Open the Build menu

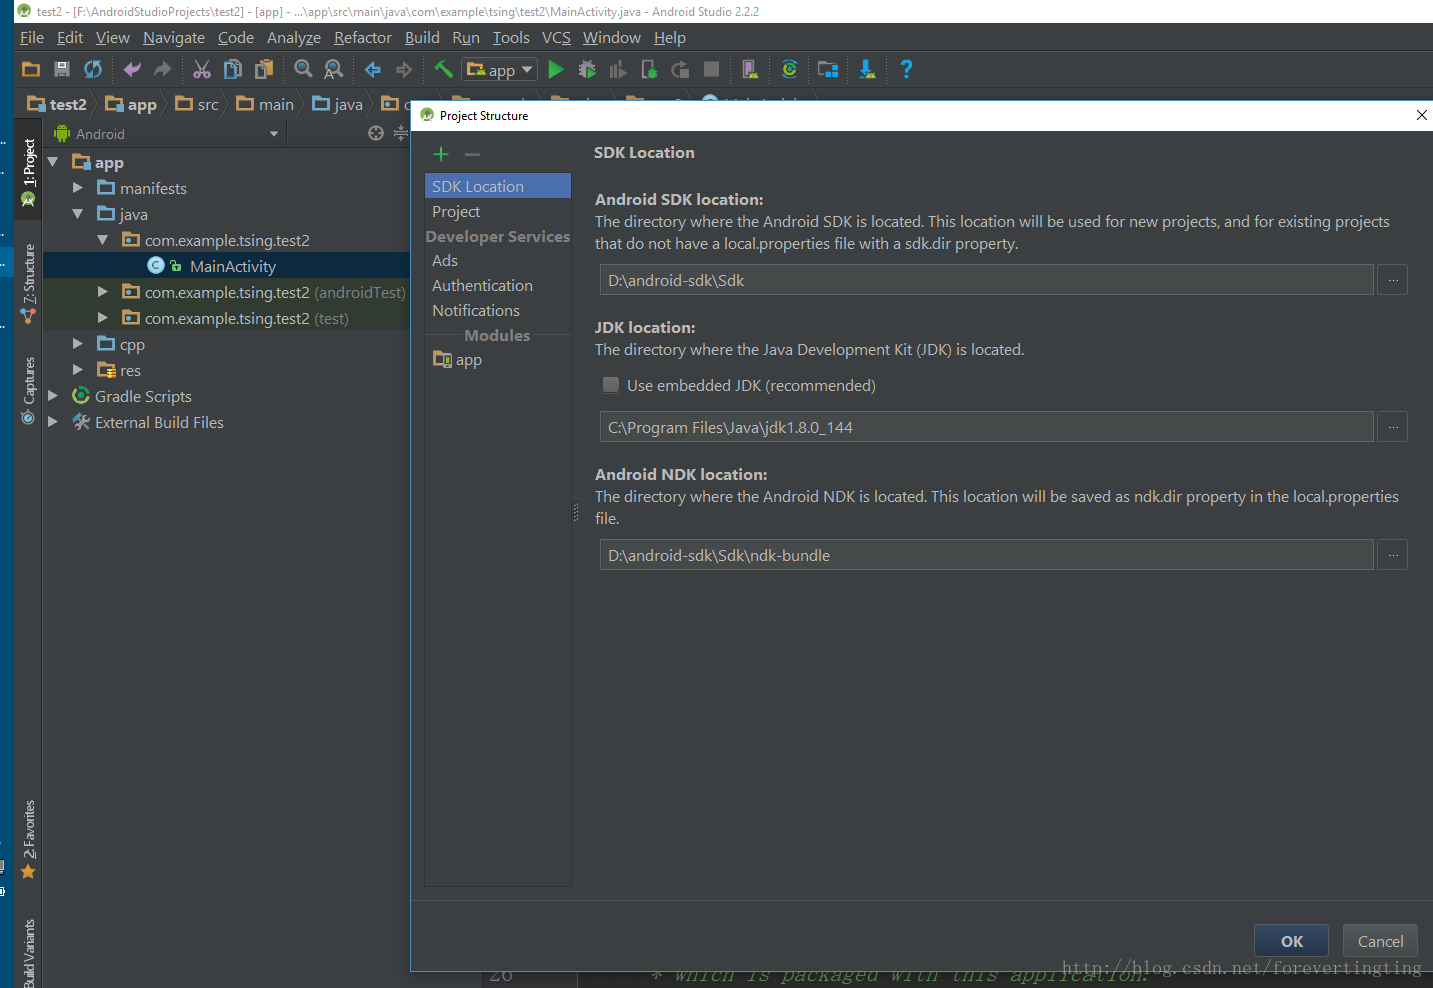point(422,37)
